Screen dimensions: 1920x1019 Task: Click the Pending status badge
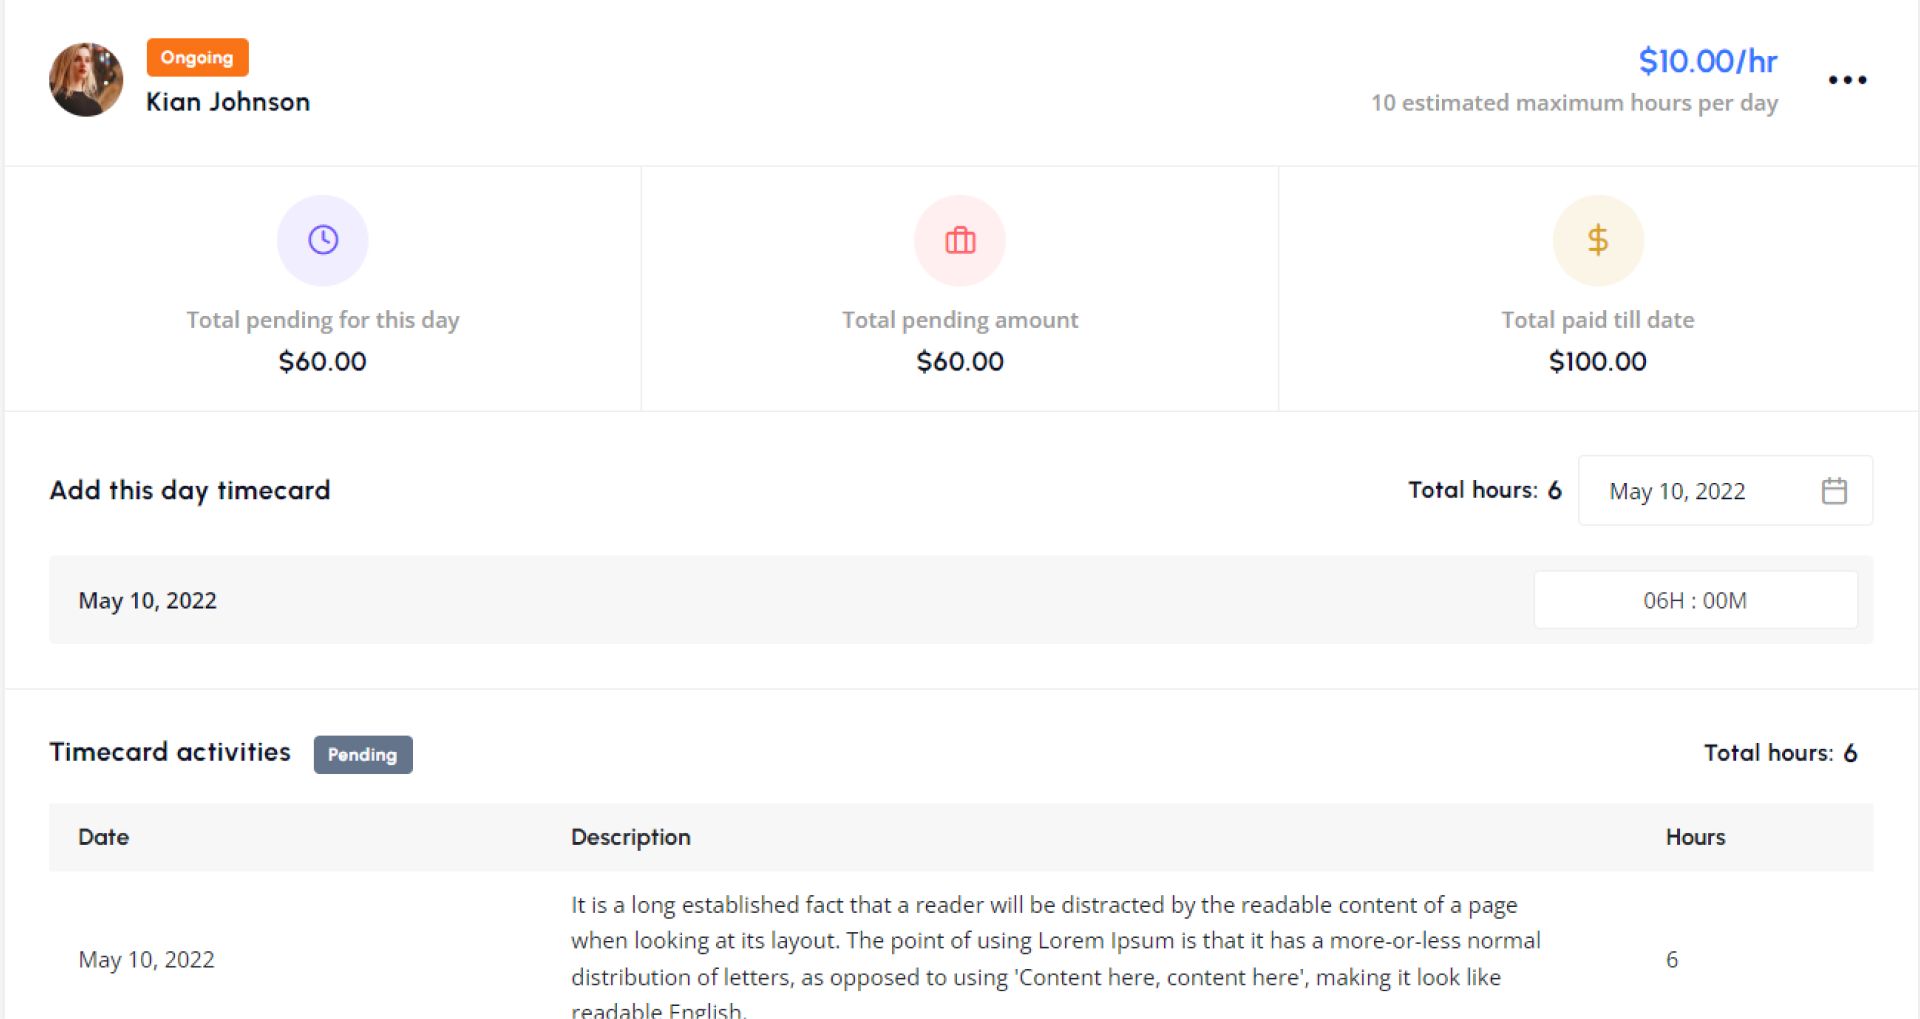pyautogui.click(x=362, y=755)
